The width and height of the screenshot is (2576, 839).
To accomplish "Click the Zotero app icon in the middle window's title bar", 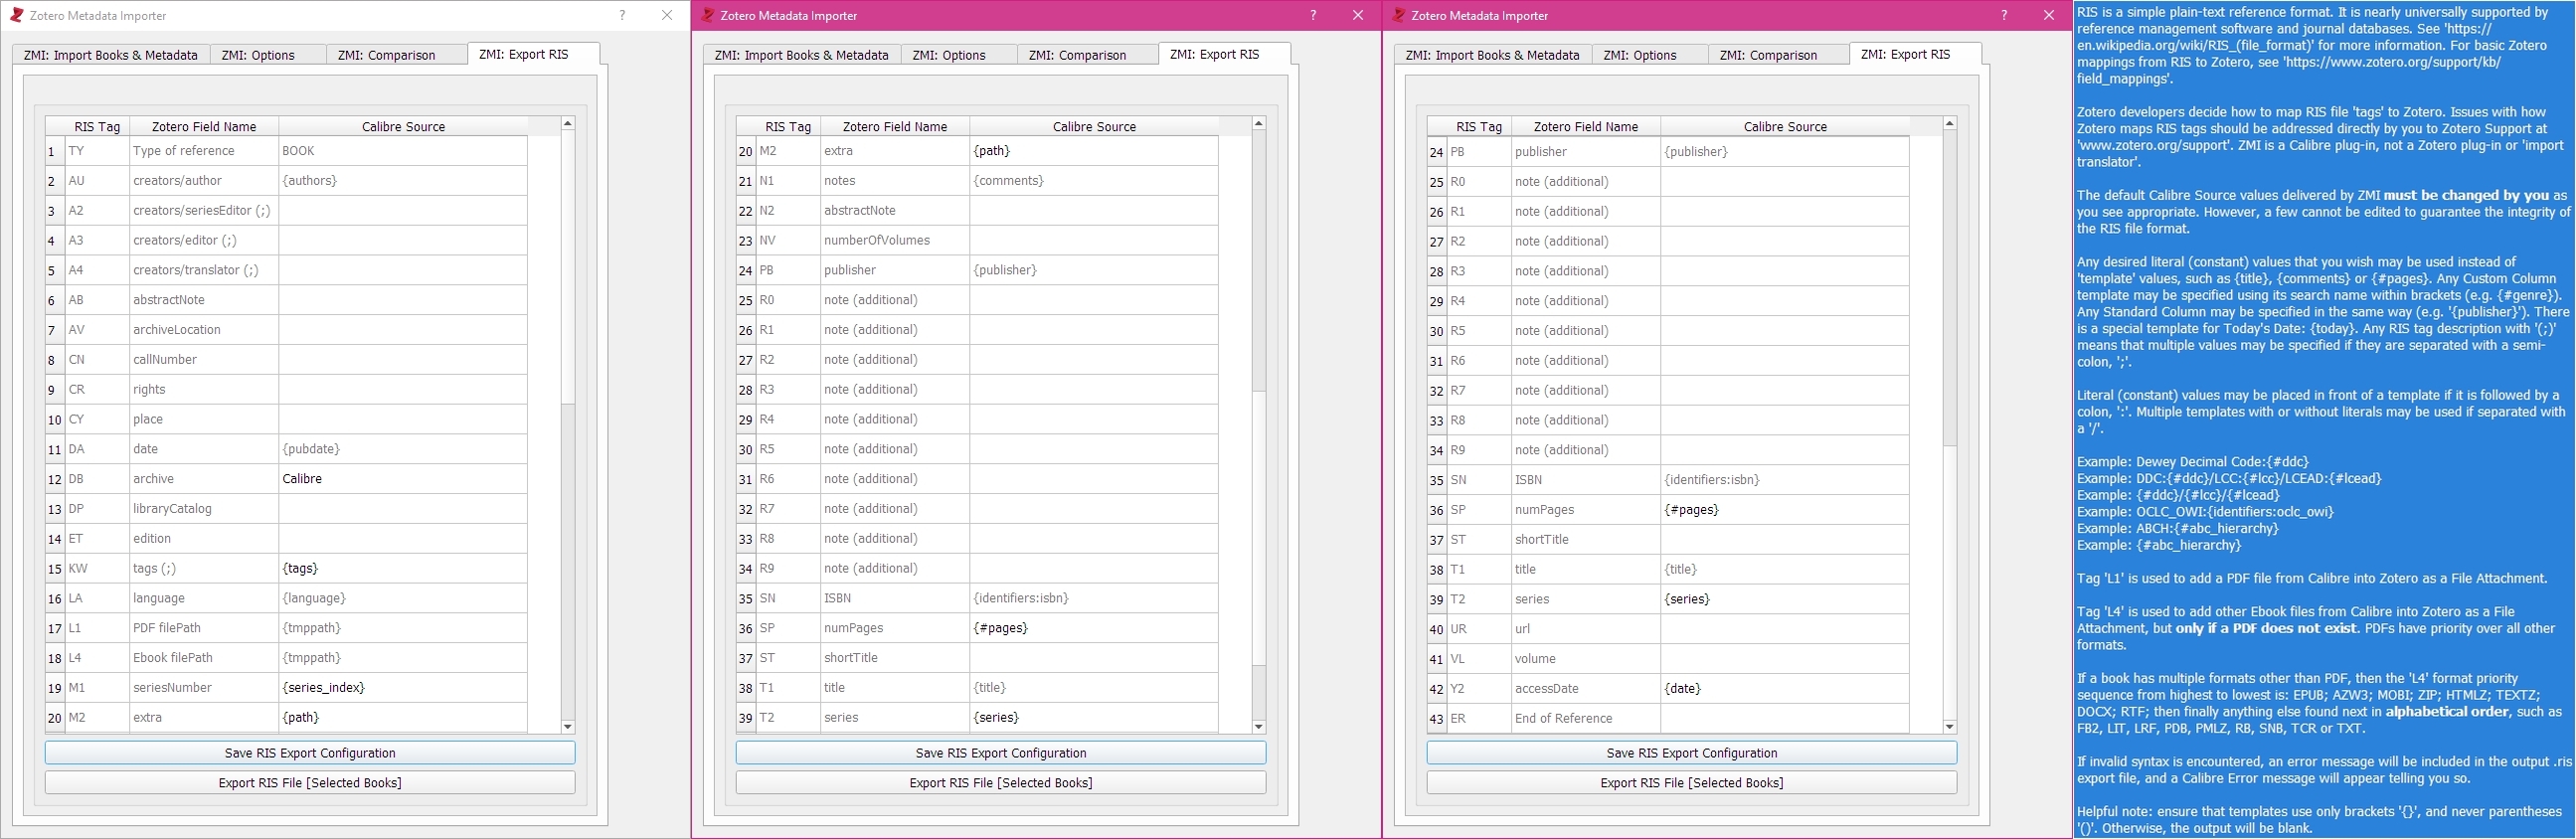I will pos(708,15).
